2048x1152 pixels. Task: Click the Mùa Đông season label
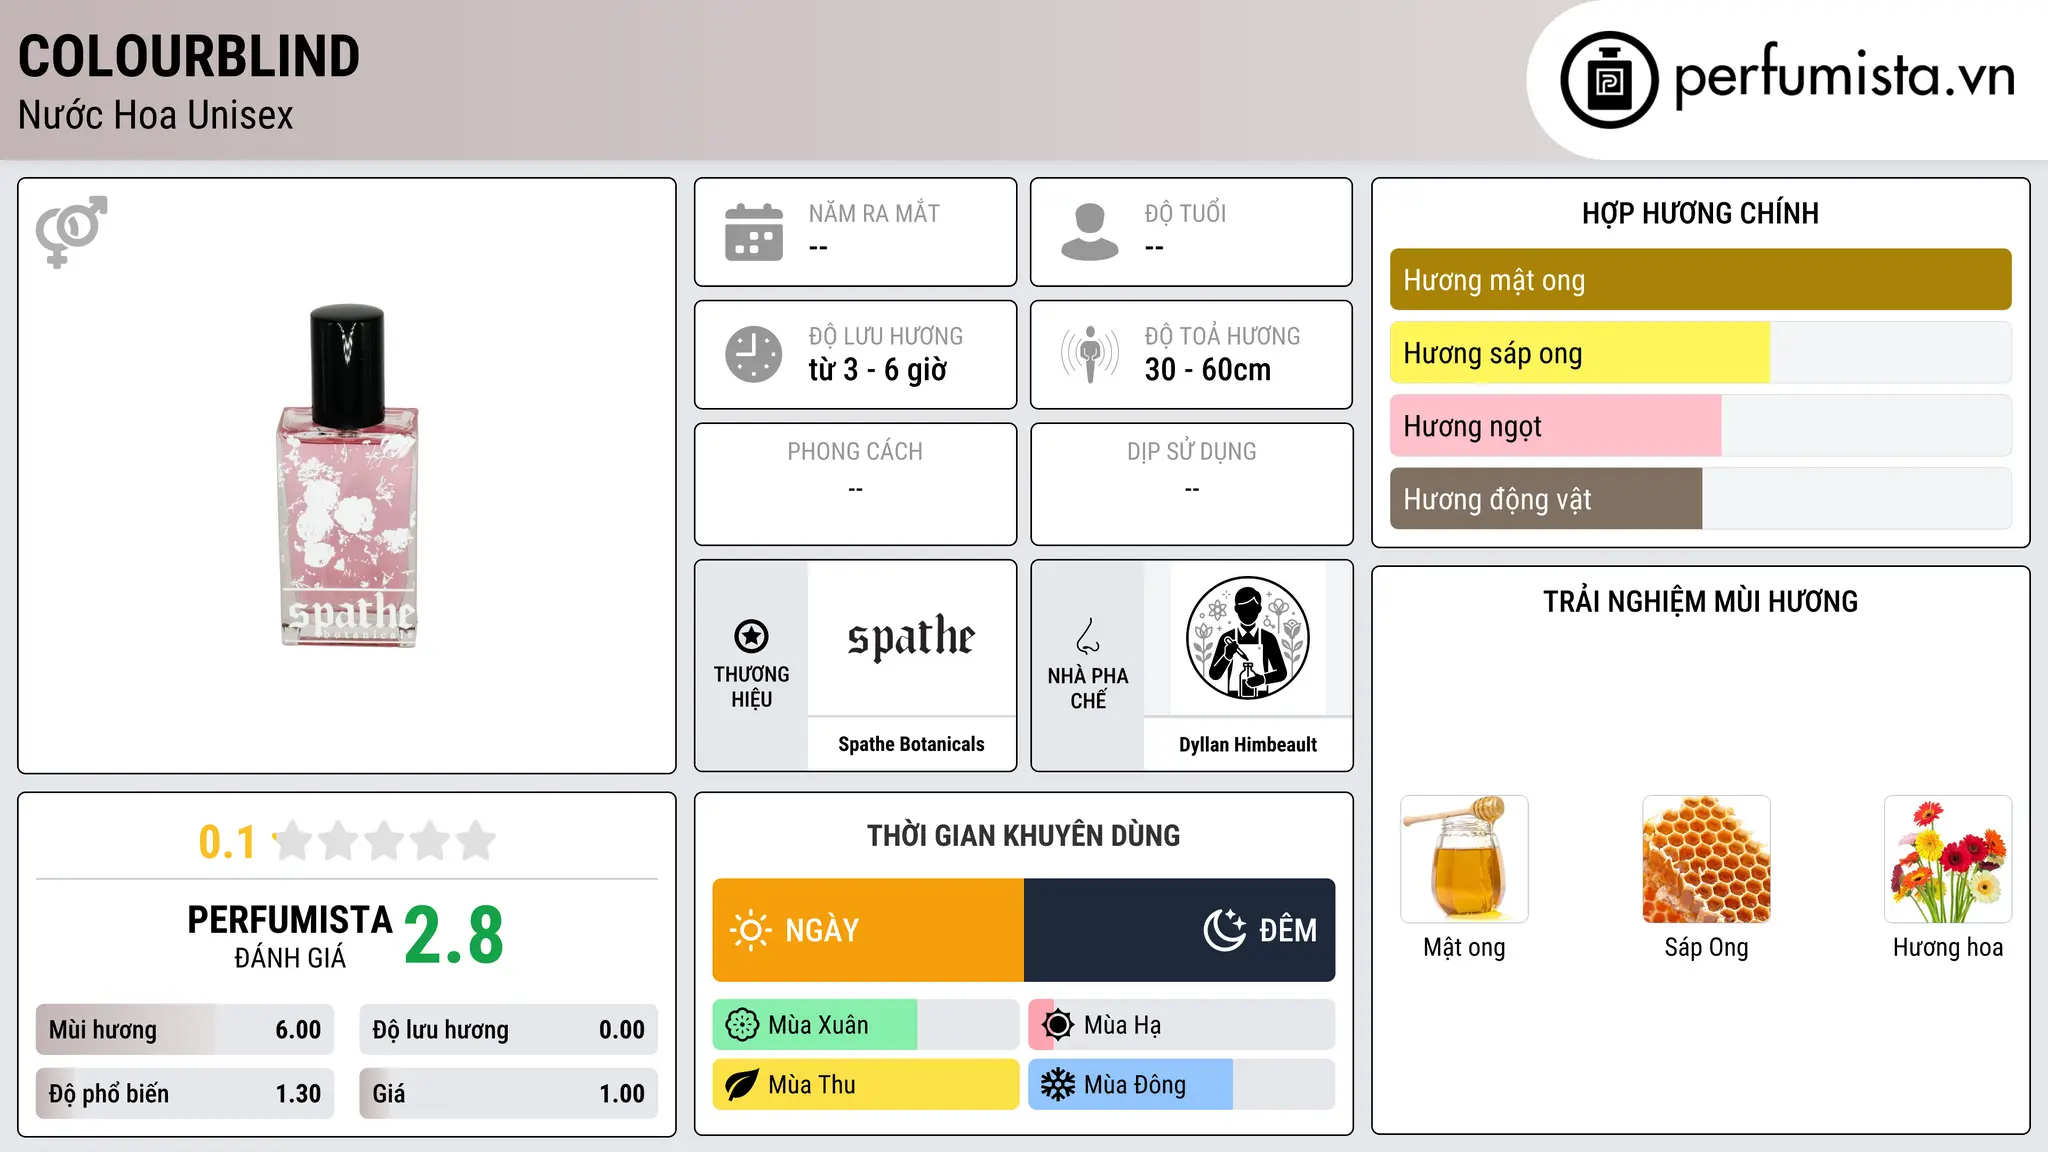click(x=1135, y=1086)
